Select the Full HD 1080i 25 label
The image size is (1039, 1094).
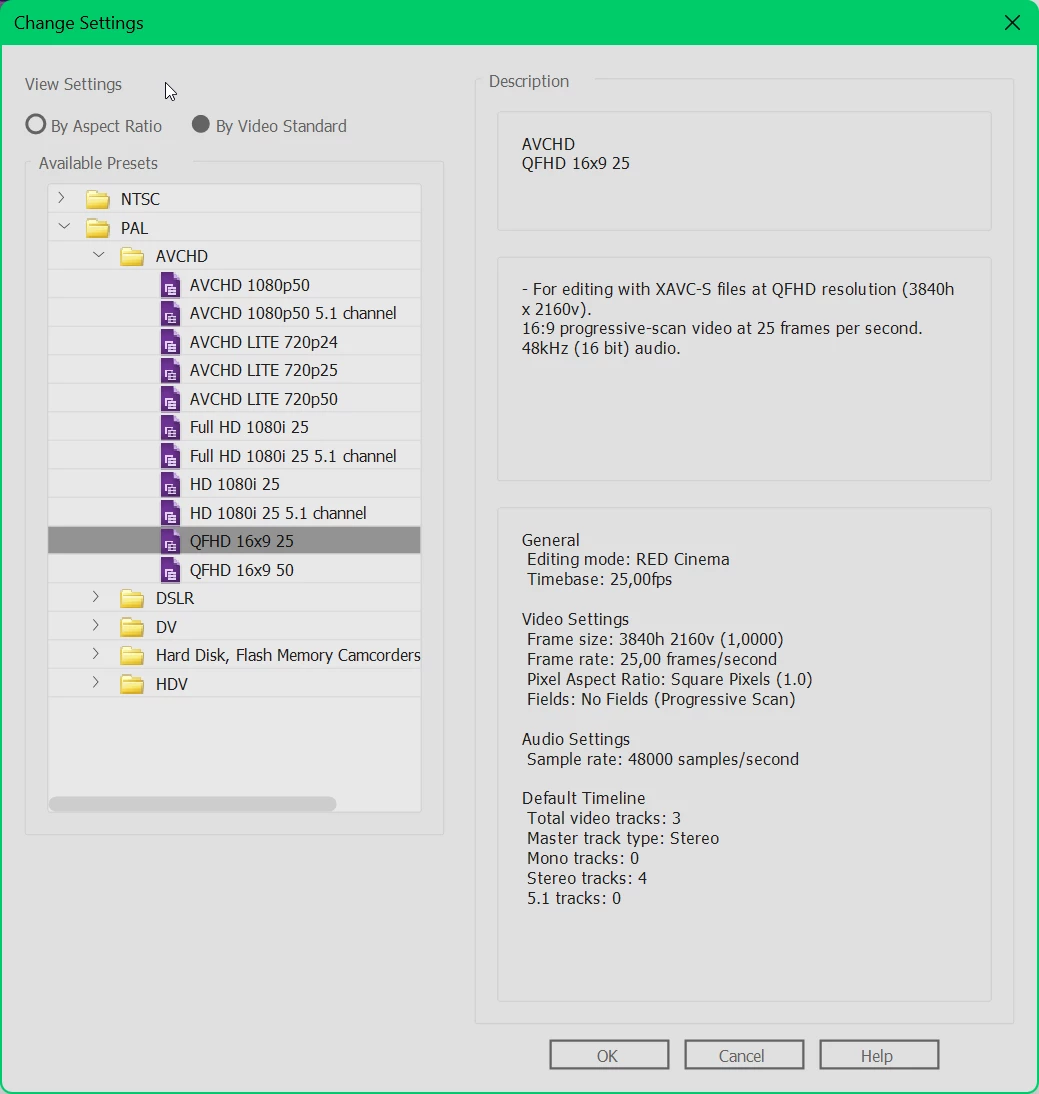249,428
